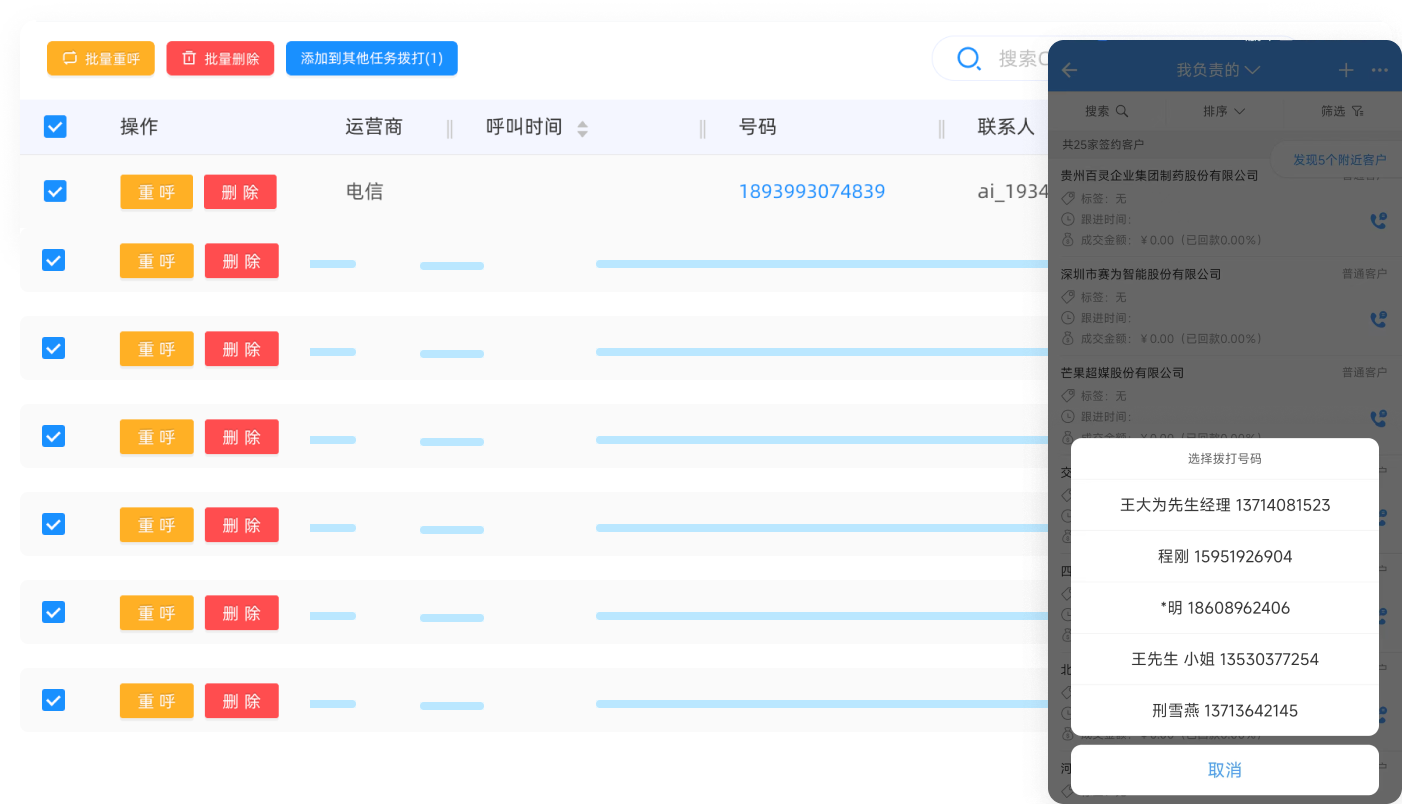Tap 取消 to dismiss dial sheet
Image resolution: width=1402 pixels, height=804 pixels.
(x=1225, y=770)
